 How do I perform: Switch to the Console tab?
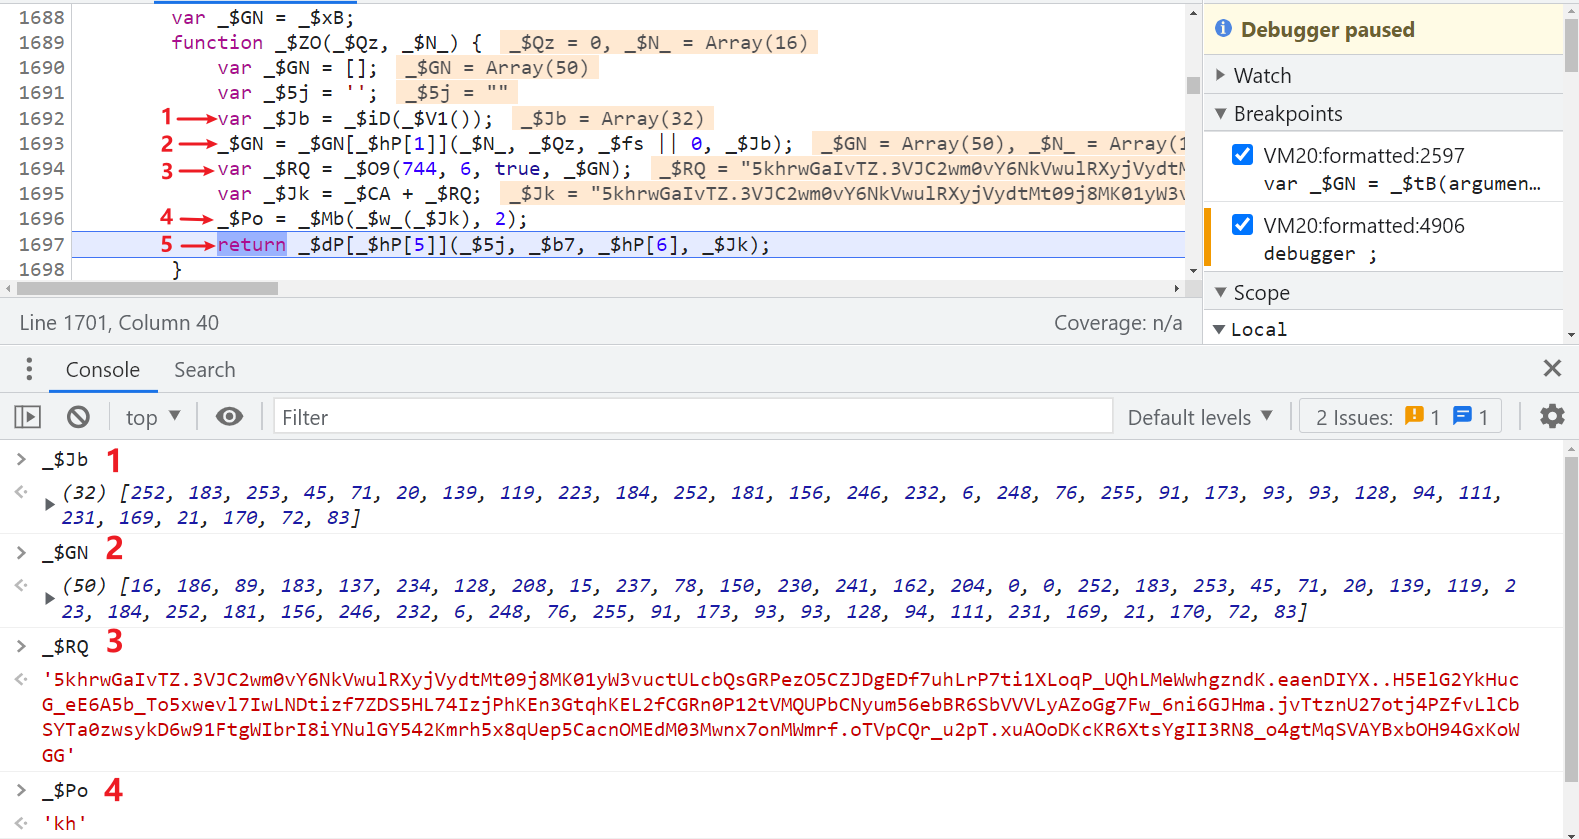[102, 369]
